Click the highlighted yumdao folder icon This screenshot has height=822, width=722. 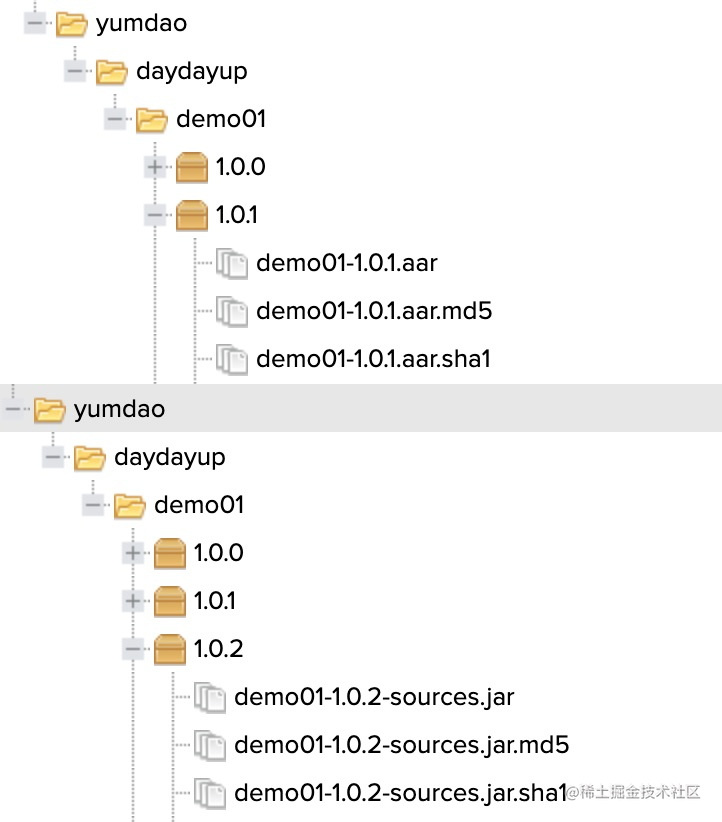[49, 409]
